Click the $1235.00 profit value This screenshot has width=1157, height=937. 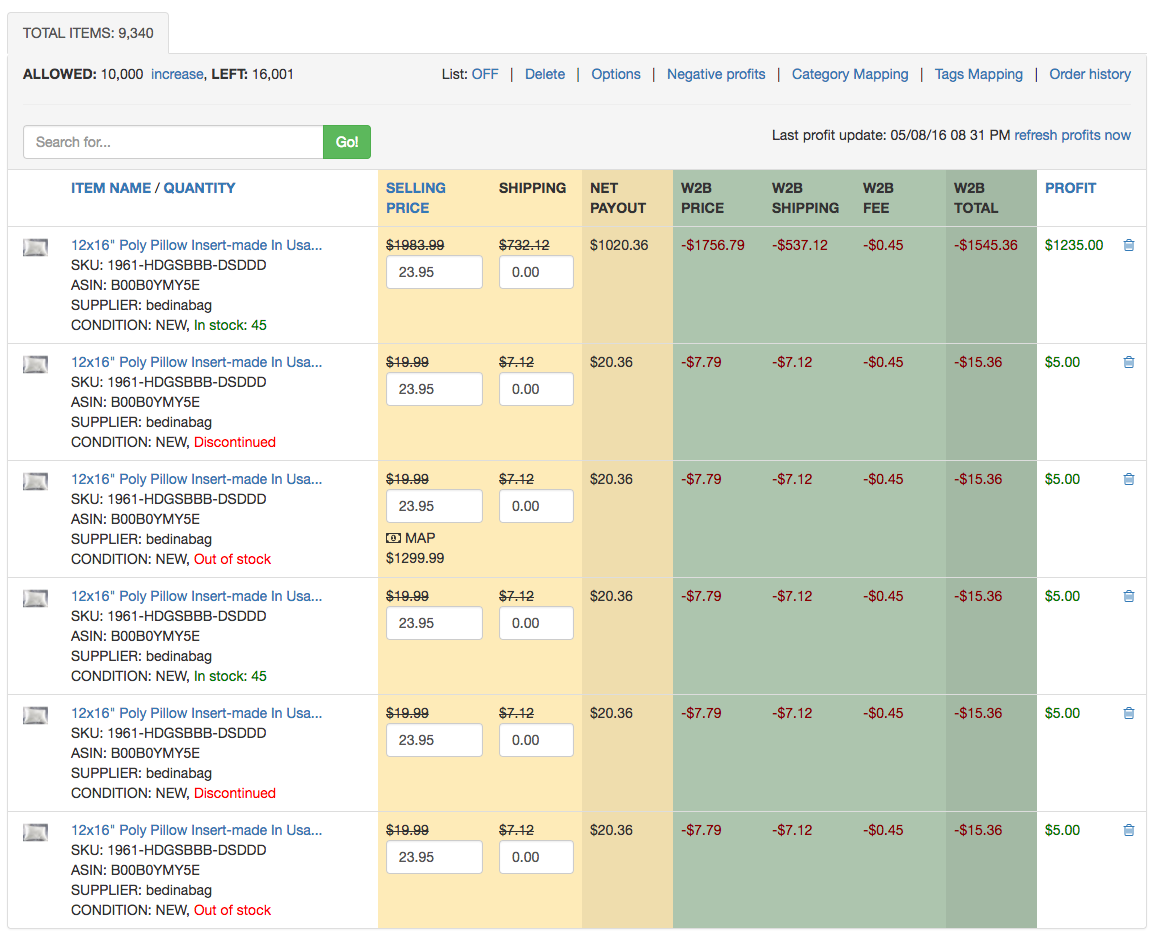[1074, 245]
